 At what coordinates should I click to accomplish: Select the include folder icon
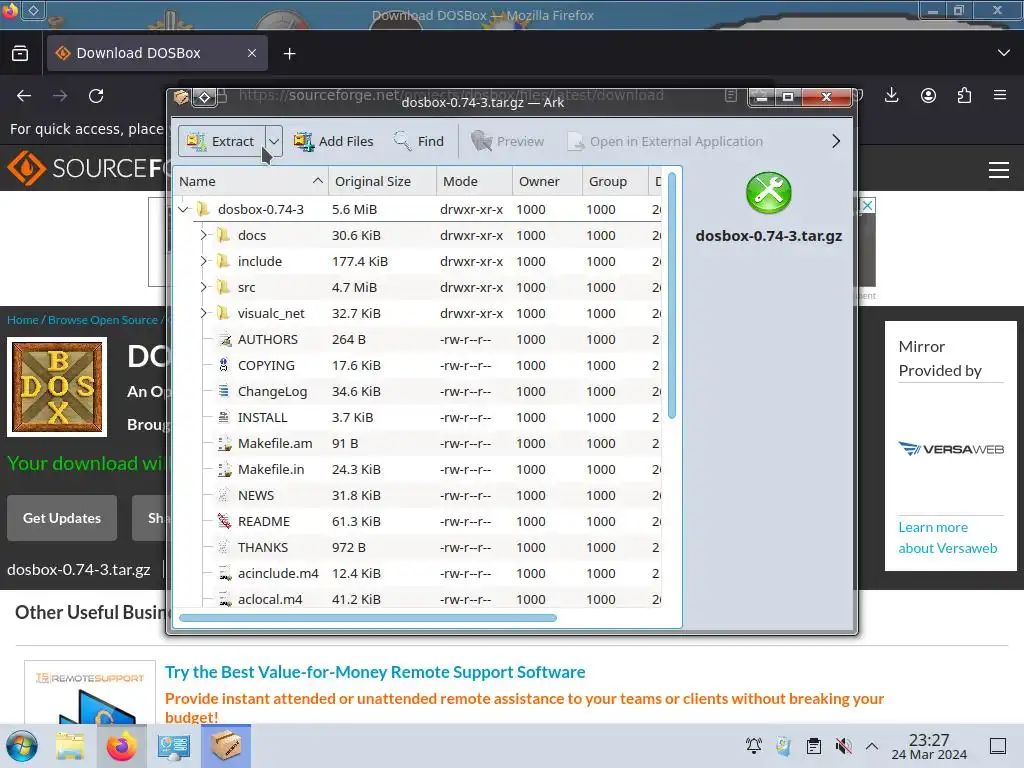[224, 261]
